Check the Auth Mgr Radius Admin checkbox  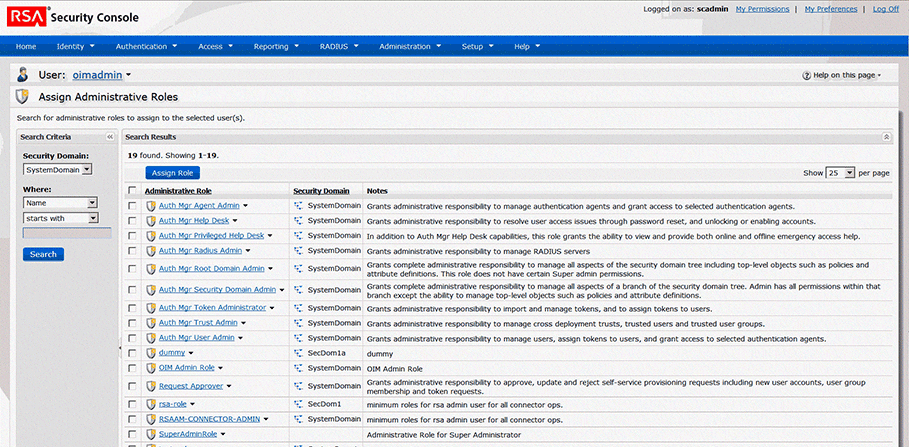pos(133,251)
